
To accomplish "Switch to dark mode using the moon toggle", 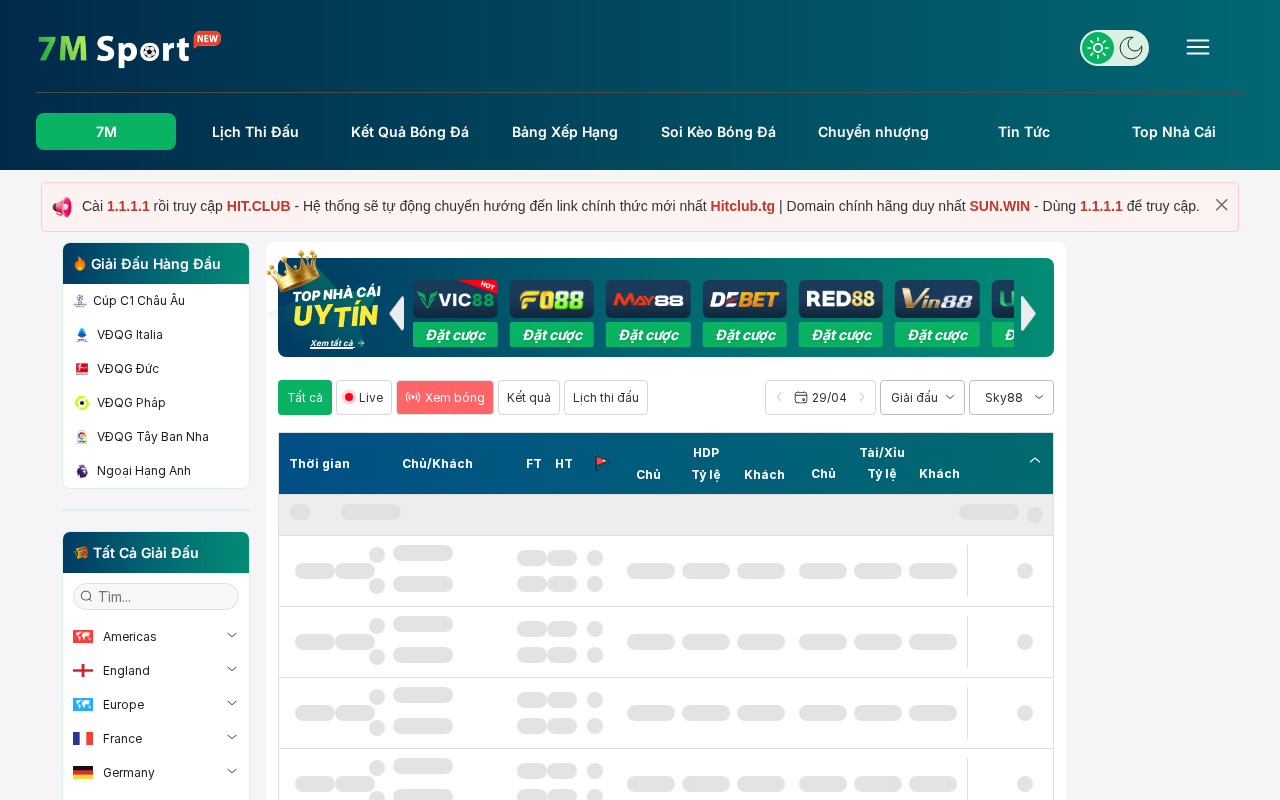I will pos(1131,48).
